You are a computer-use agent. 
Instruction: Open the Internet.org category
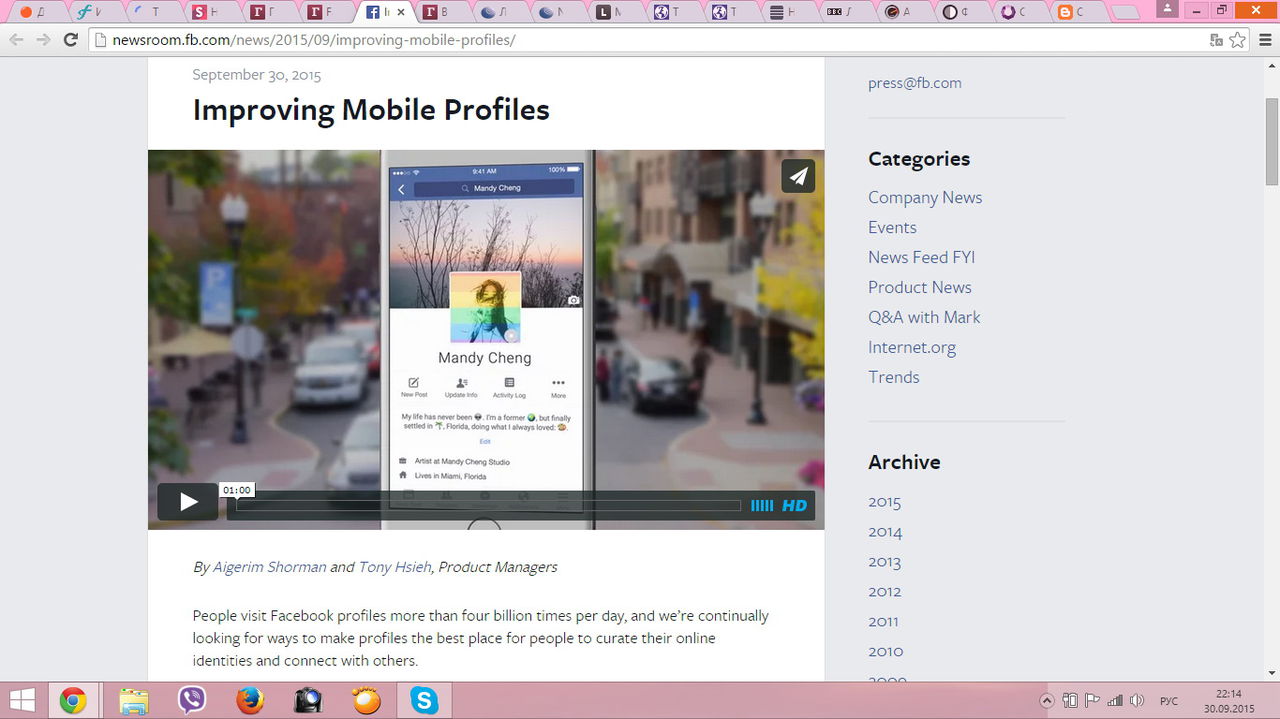click(912, 347)
